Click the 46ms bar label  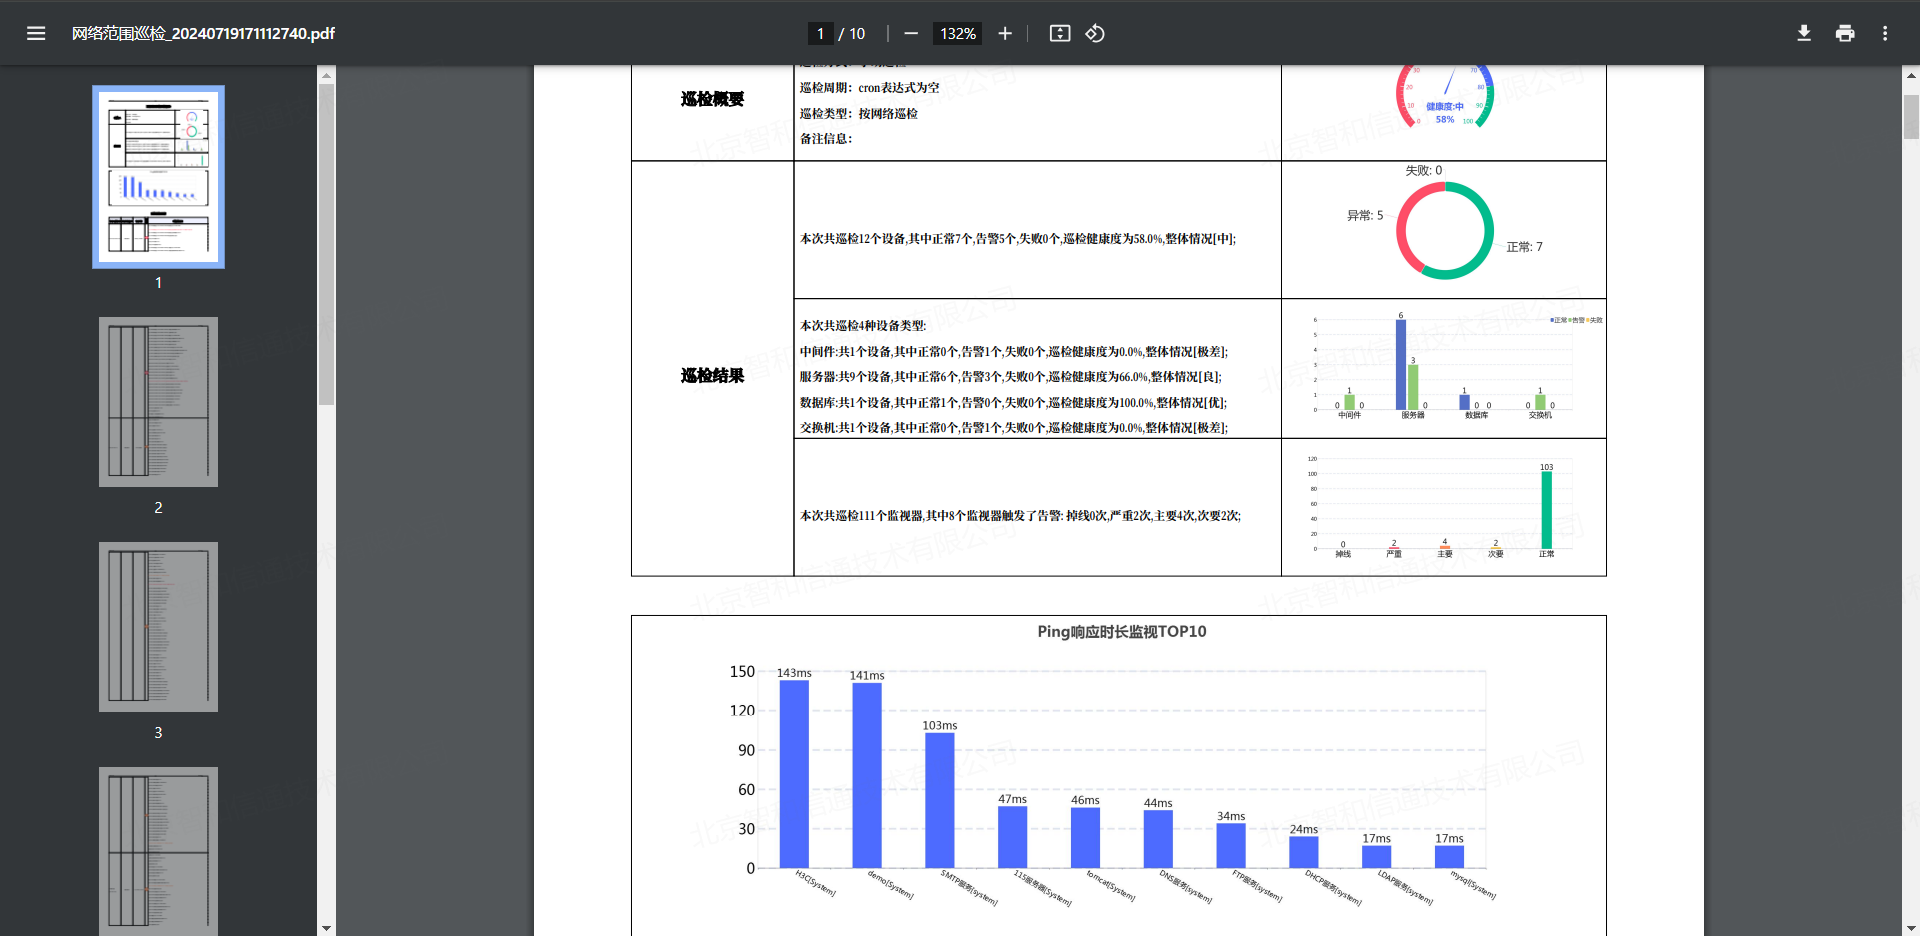pyautogui.click(x=1085, y=800)
